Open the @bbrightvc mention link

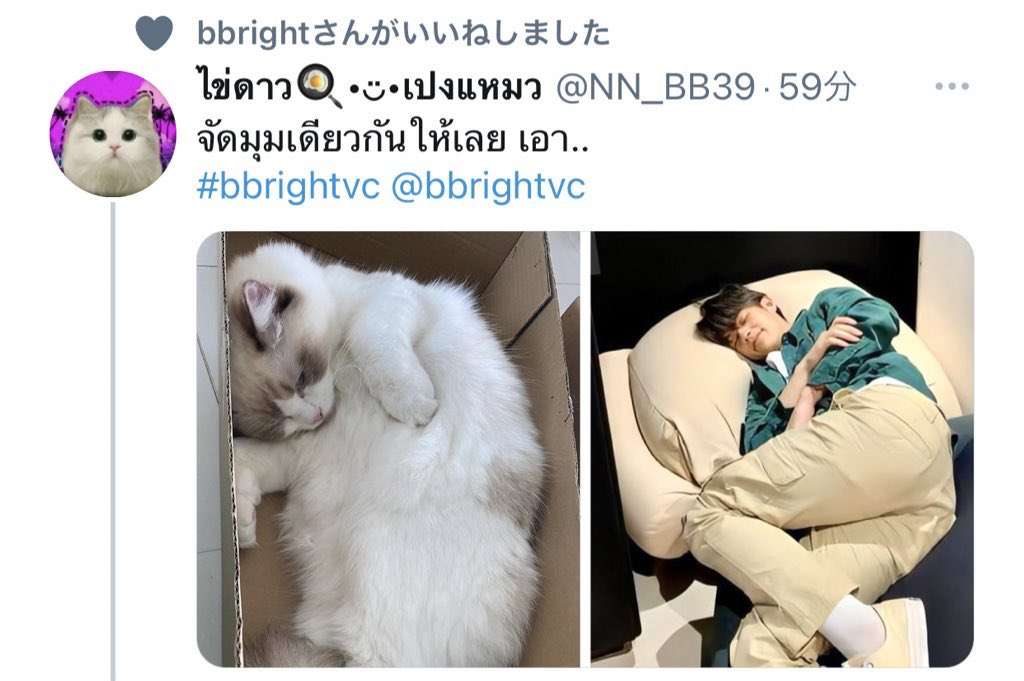[488, 186]
